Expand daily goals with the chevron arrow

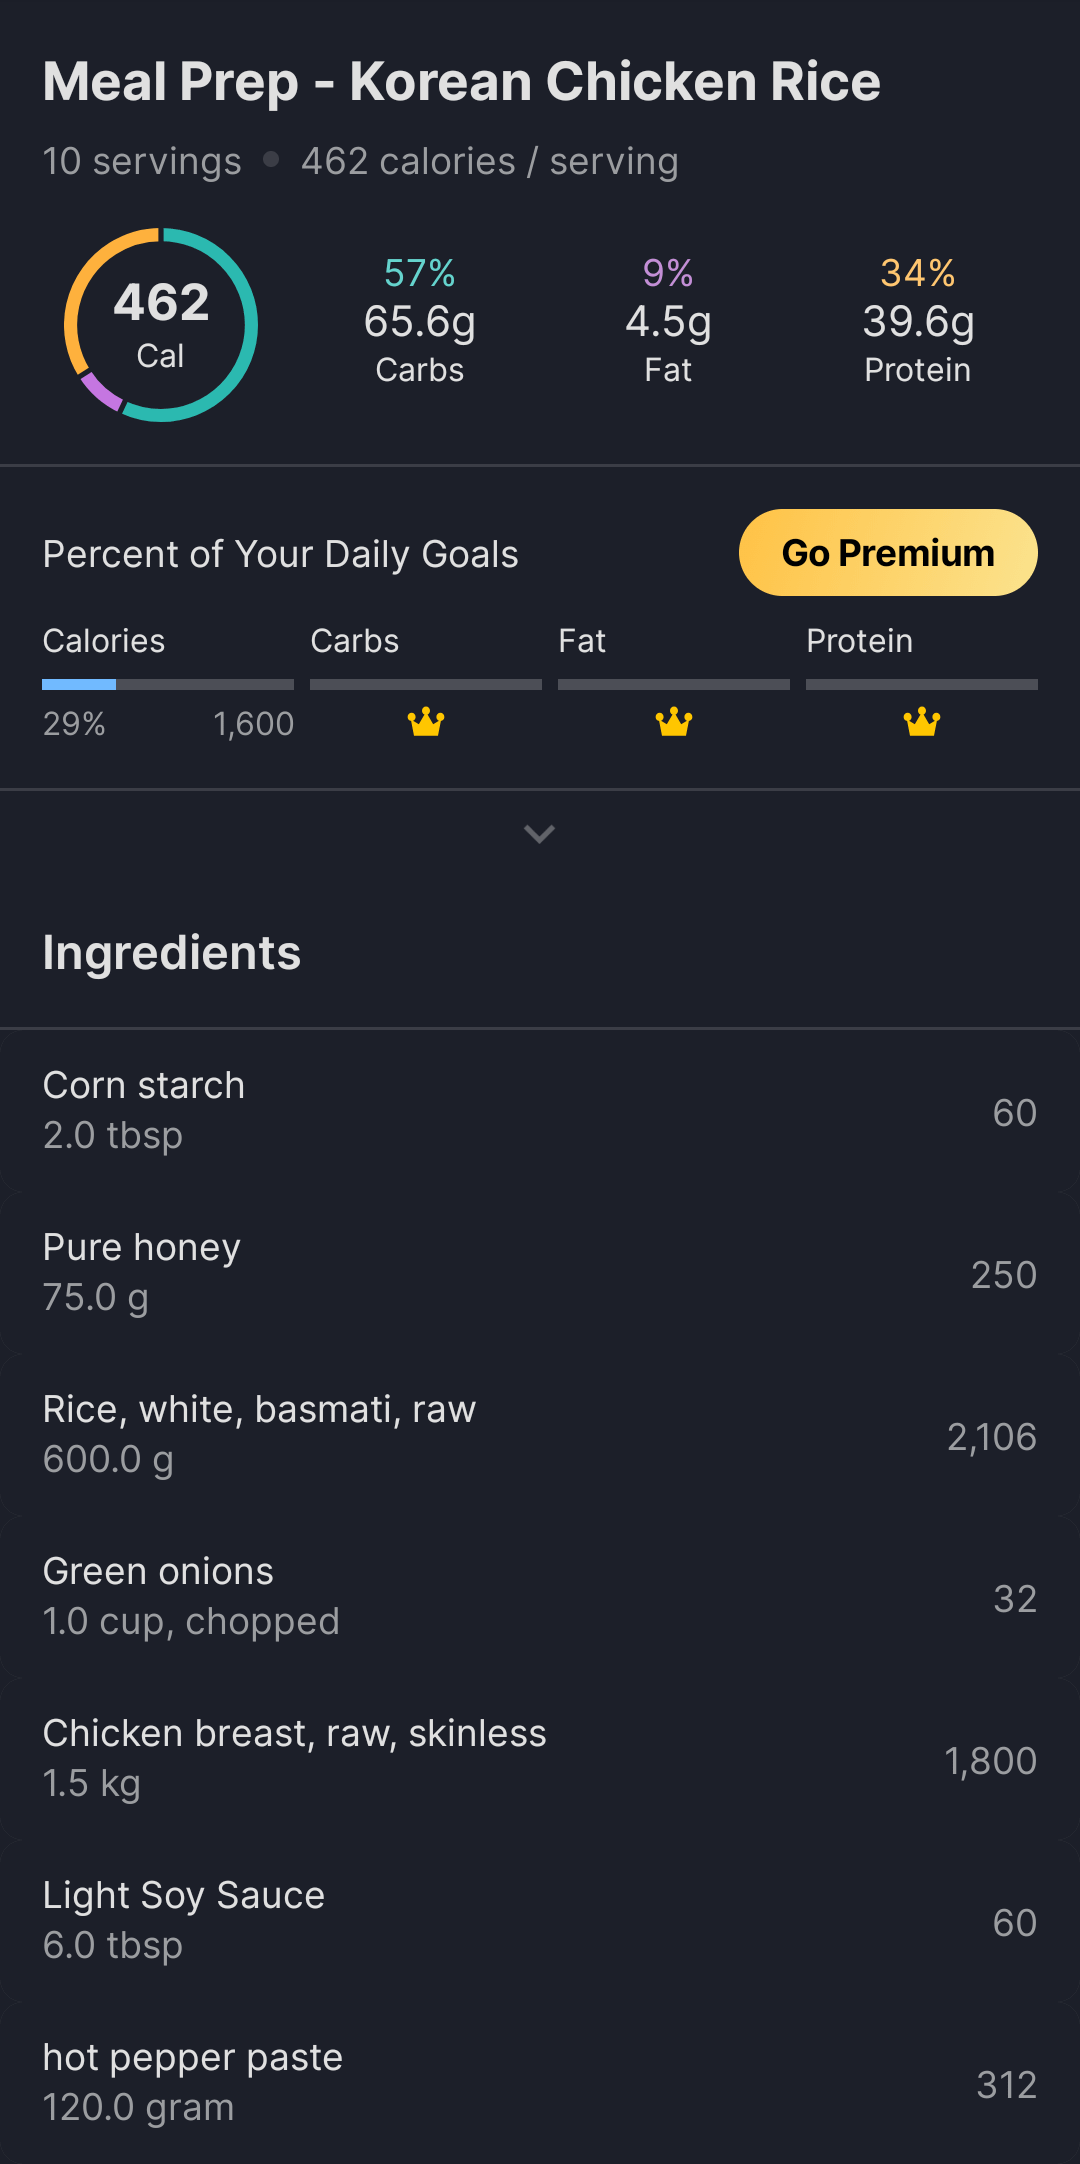[540, 833]
